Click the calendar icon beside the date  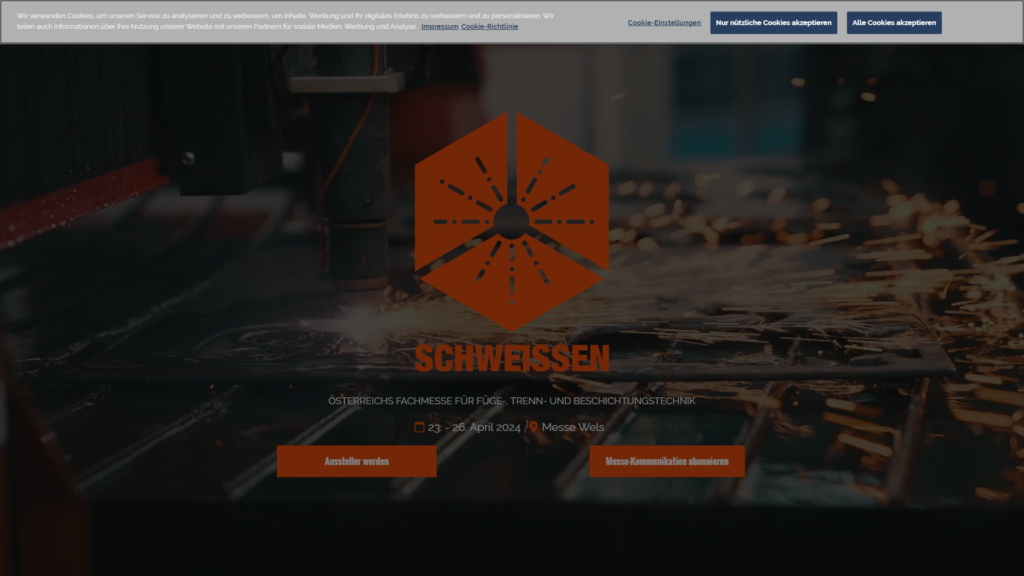pyautogui.click(x=419, y=427)
